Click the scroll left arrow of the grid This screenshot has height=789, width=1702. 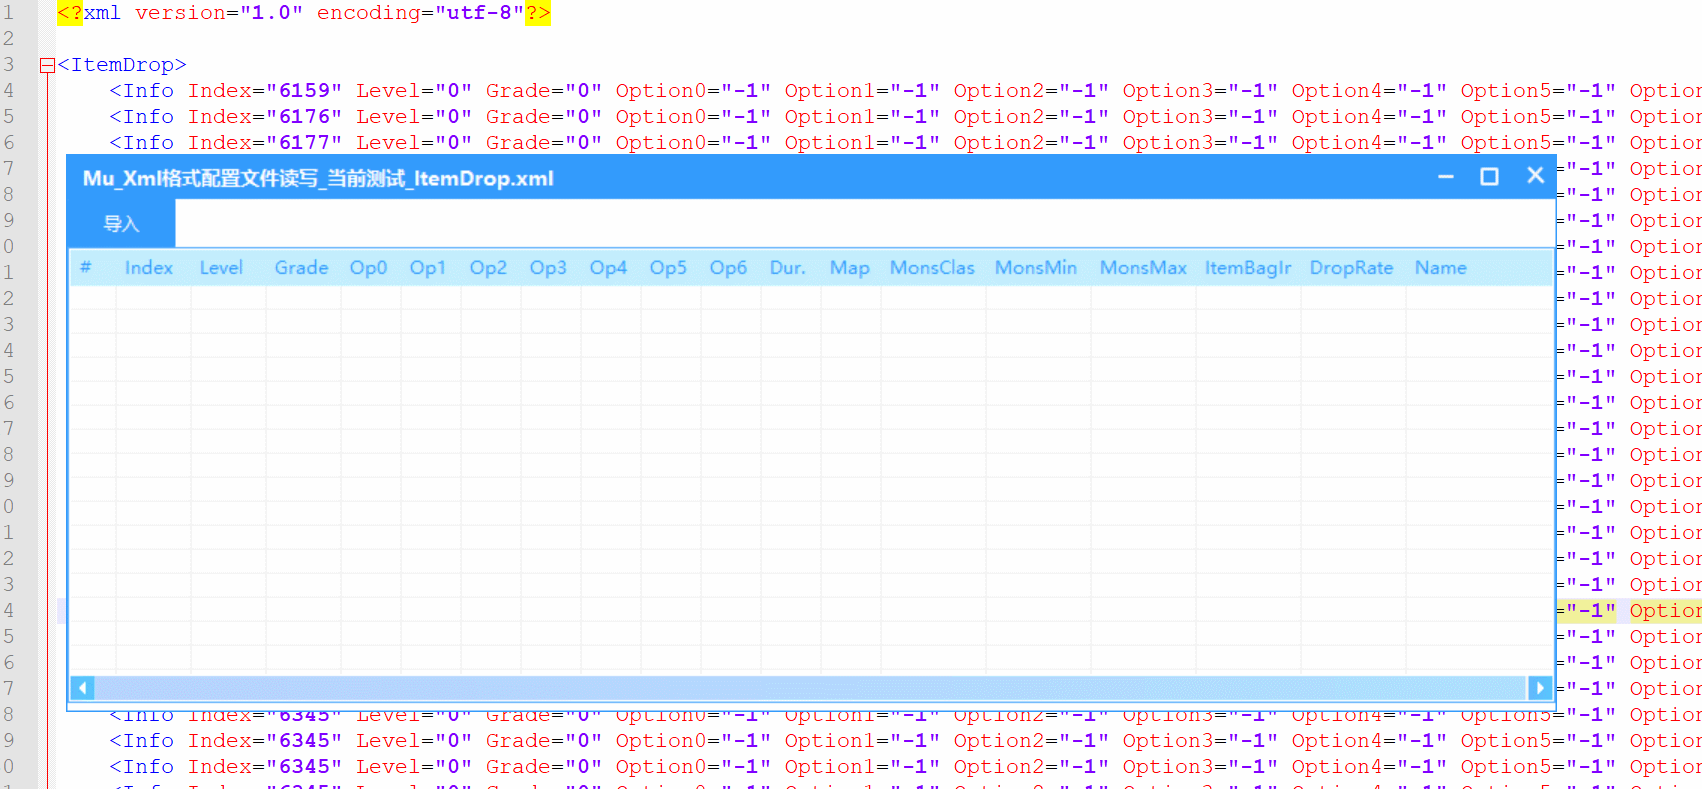pos(83,688)
